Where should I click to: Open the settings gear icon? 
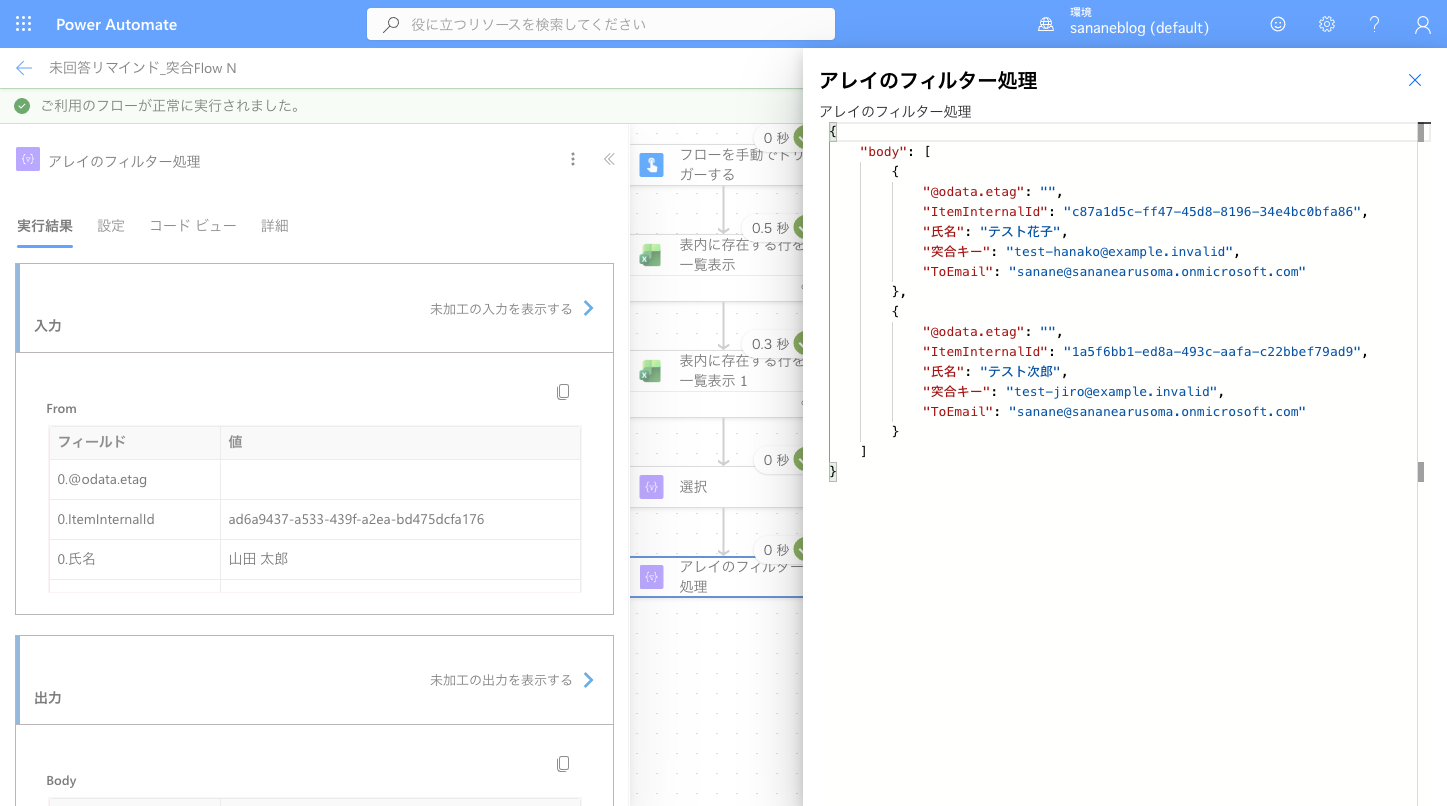[x=1327, y=24]
